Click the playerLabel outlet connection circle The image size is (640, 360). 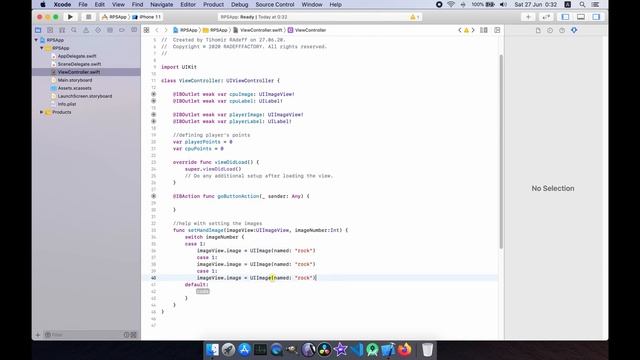point(153,121)
